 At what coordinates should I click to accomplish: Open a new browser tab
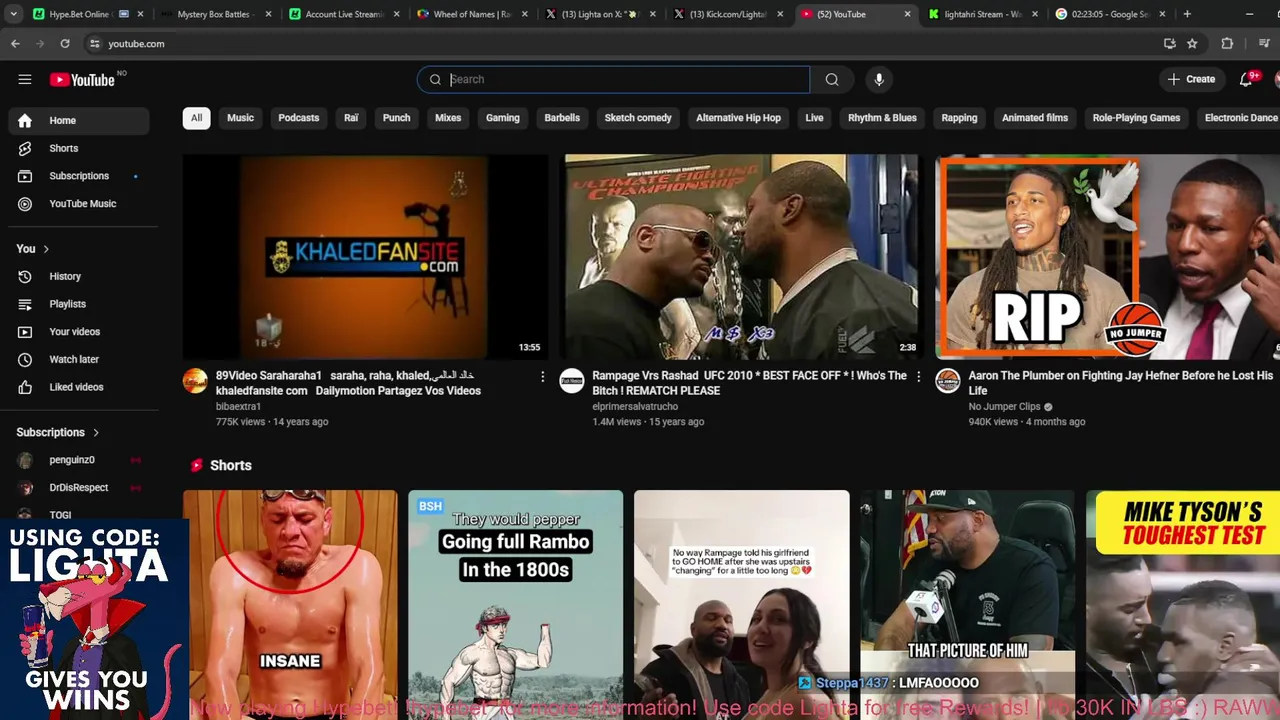[x=1187, y=14]
